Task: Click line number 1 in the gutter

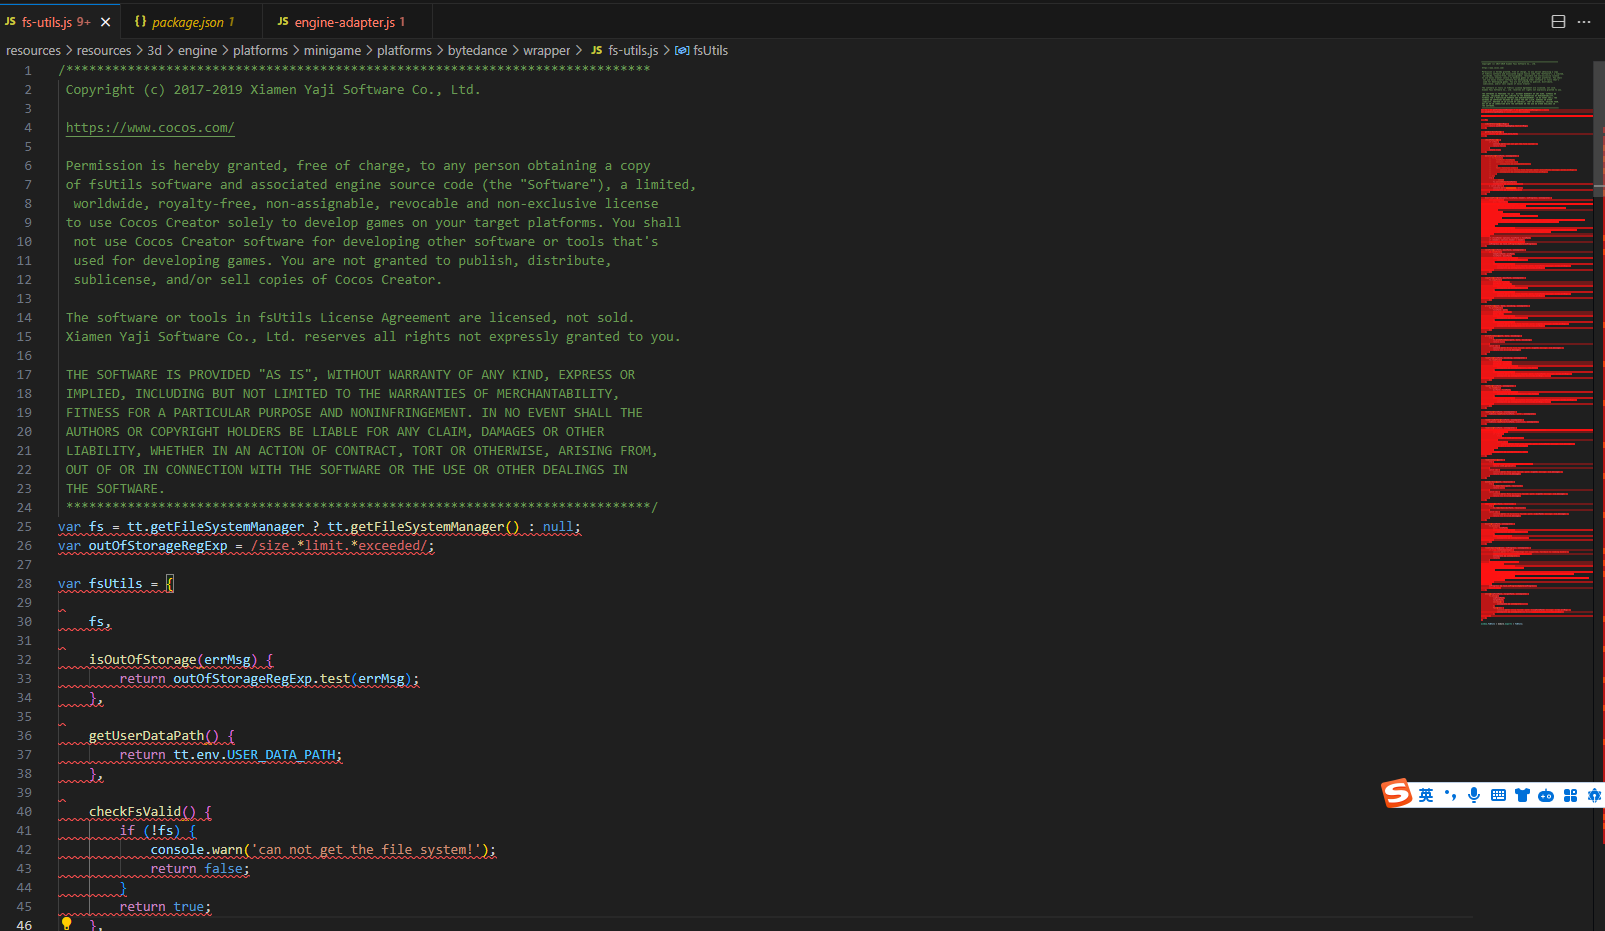Action: [x=28, y=71]
